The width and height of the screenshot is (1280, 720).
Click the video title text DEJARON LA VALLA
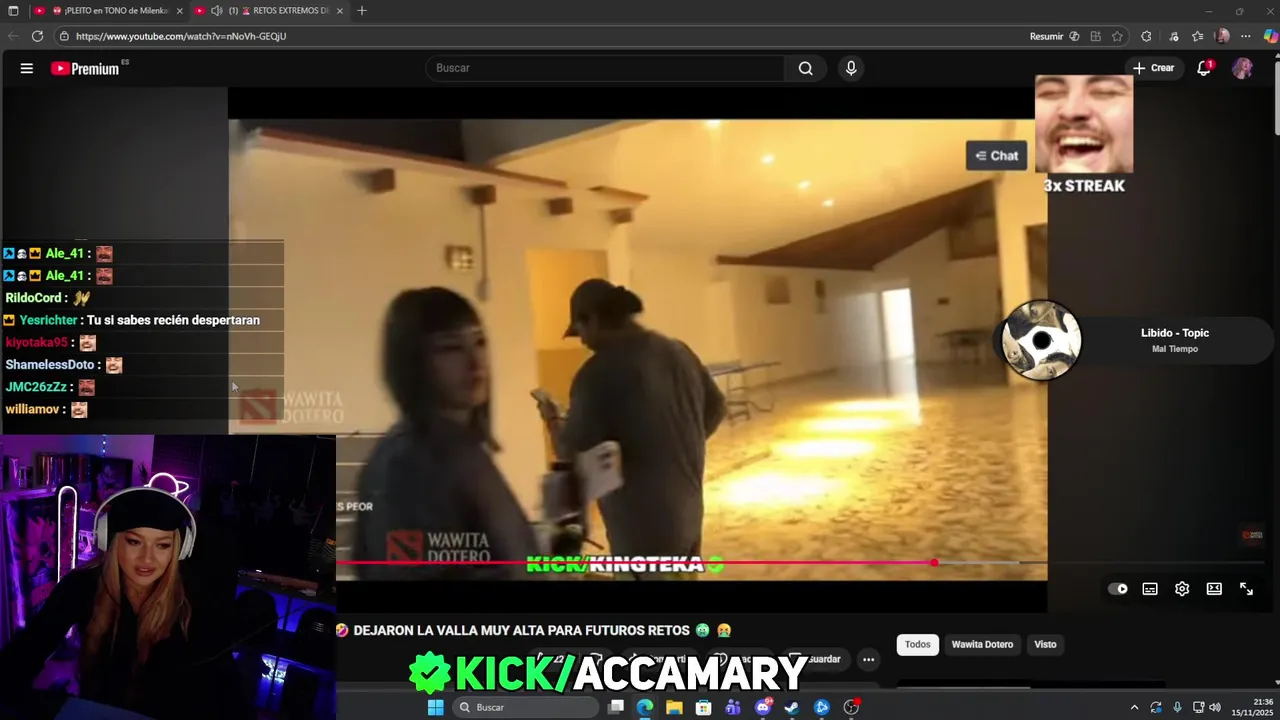click(522, 630)
